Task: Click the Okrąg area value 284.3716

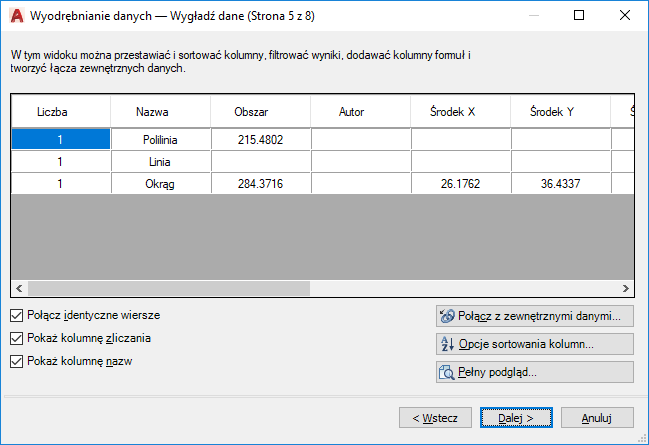Action: pyautogui.click(x=260, y=183)
